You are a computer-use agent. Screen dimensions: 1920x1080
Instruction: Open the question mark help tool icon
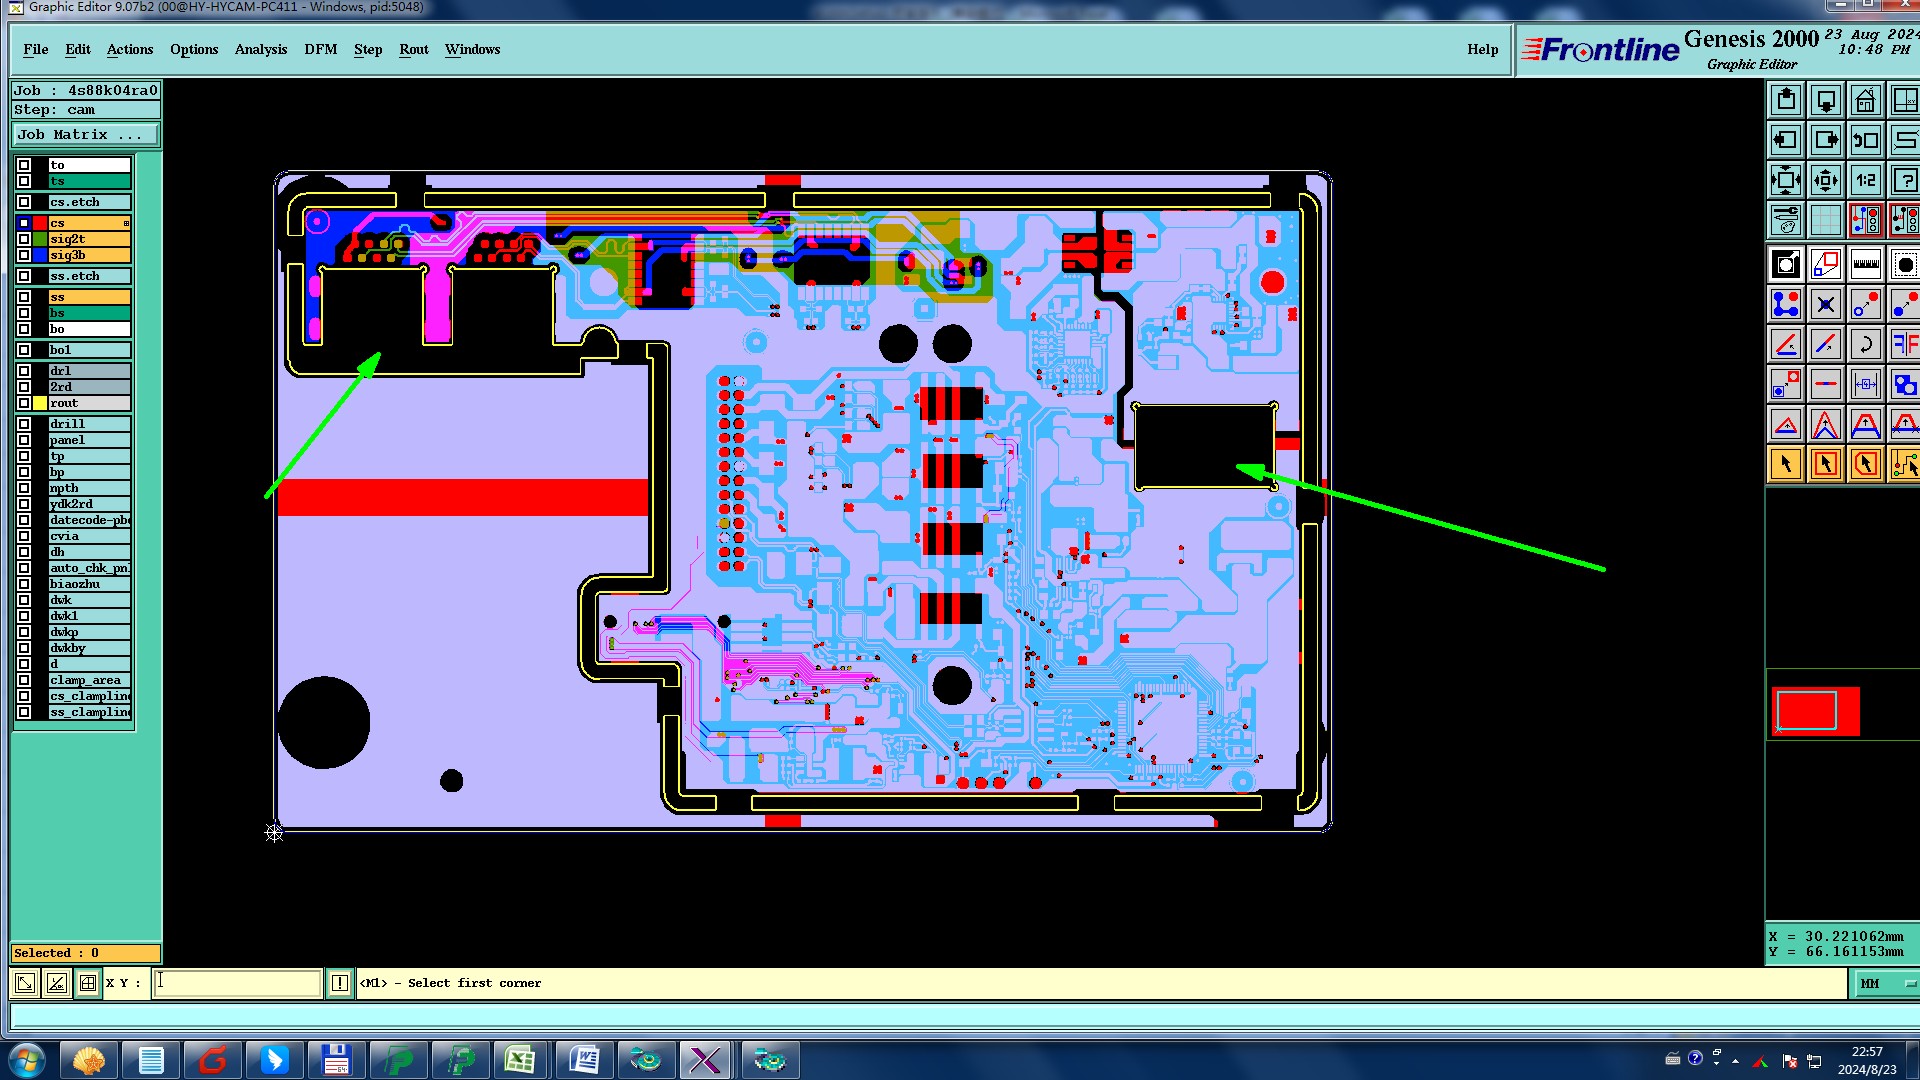point(1904,181)
